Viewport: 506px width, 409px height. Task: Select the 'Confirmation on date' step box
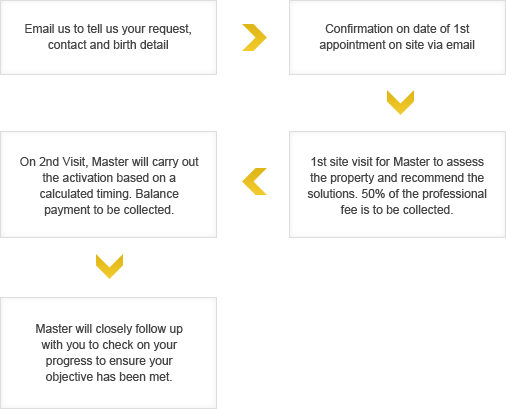pyautogui.click(x=397, y=37)
